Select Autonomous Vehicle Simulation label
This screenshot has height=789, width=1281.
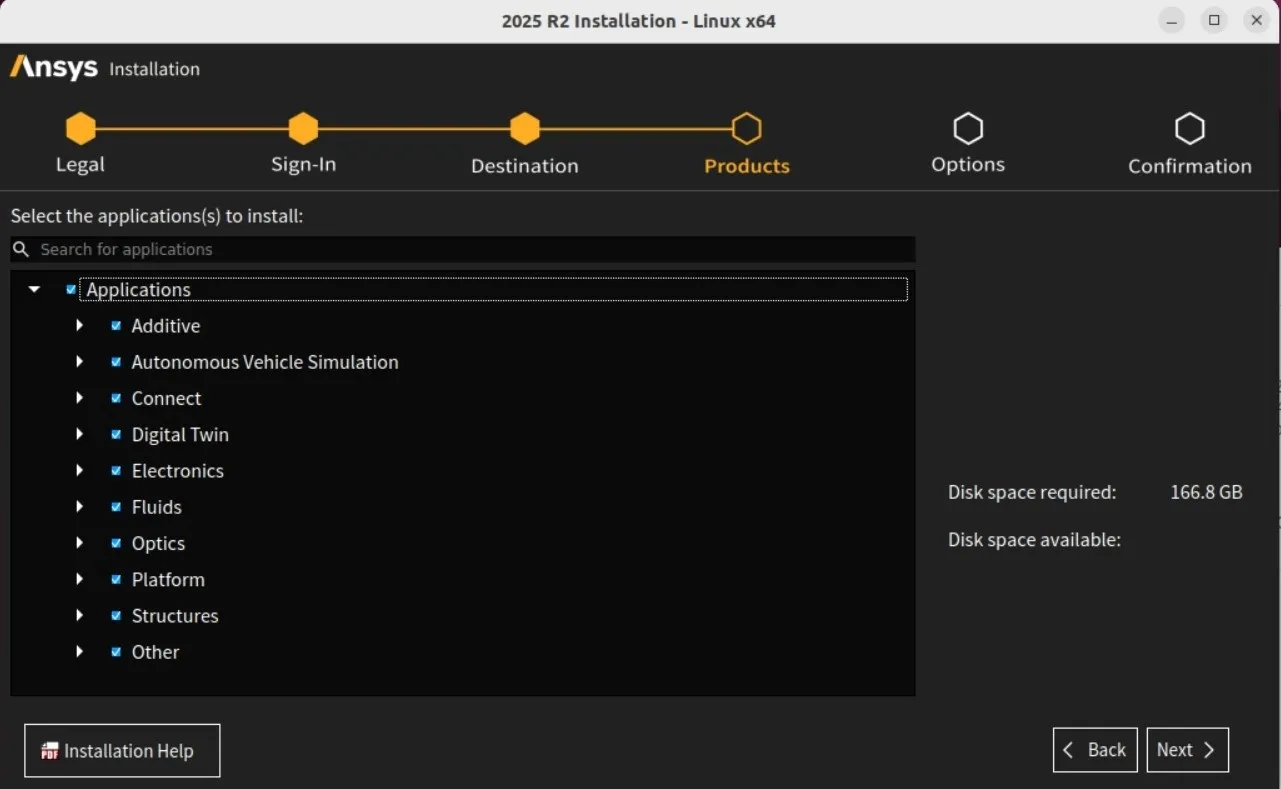(265, 362)
